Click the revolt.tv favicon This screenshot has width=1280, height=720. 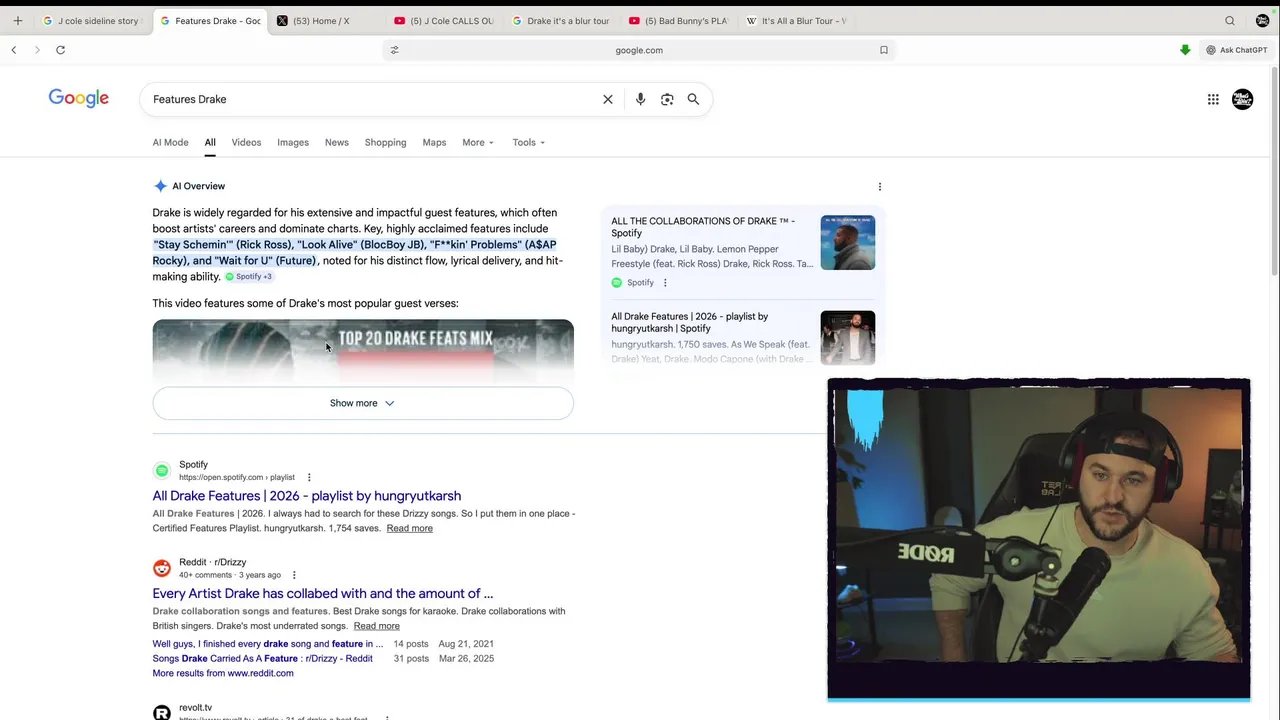162,712
